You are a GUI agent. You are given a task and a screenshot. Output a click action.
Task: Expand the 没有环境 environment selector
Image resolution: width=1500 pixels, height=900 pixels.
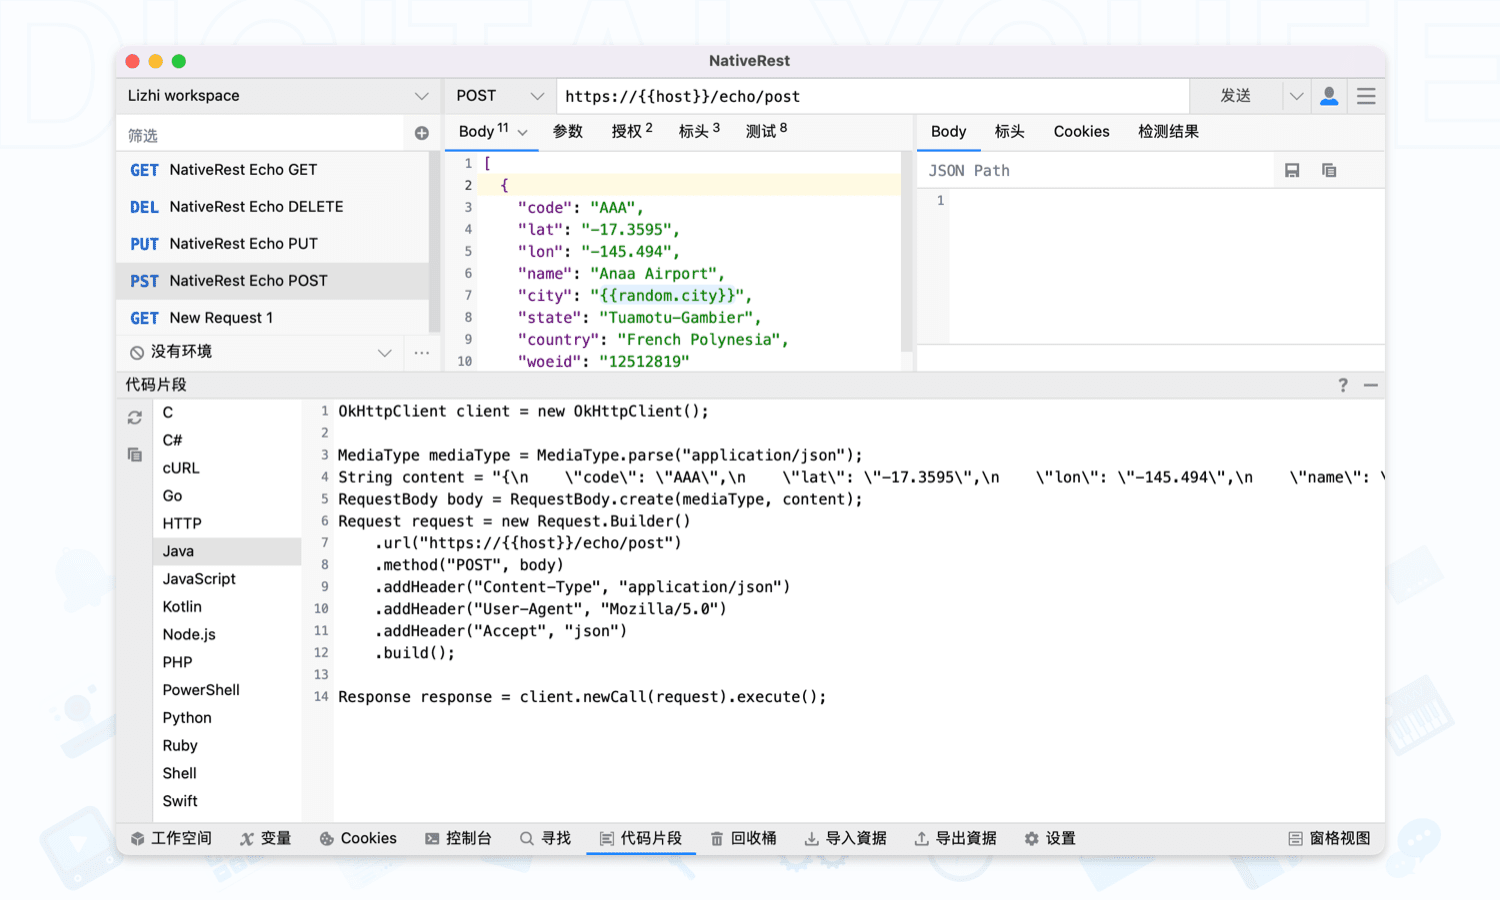click(x=384, y=352)
